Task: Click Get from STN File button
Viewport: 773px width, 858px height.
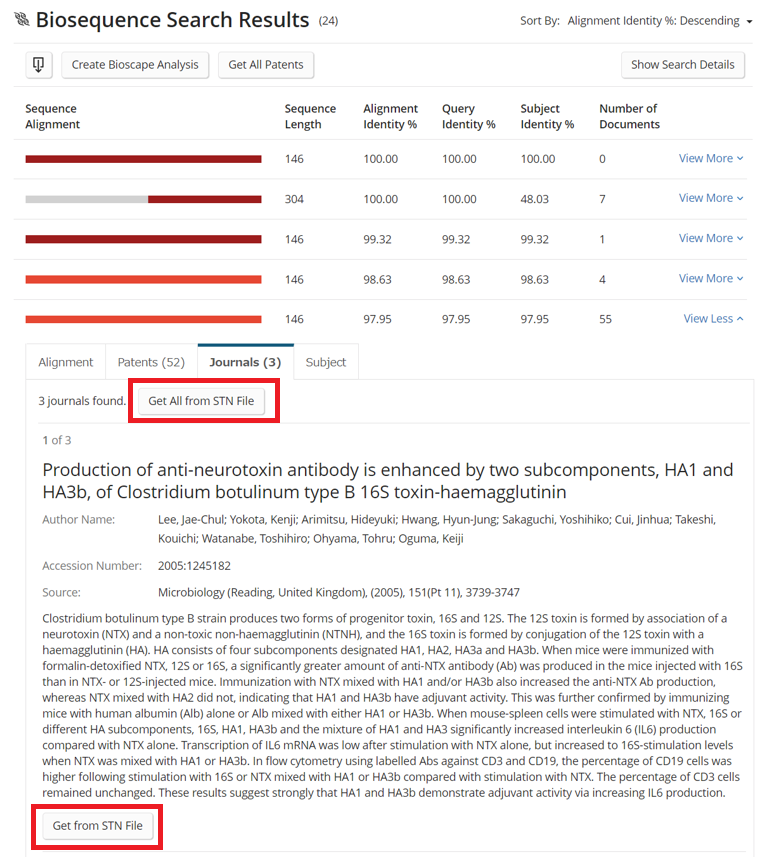Action: pyautogui.click(x=97, y=825)
